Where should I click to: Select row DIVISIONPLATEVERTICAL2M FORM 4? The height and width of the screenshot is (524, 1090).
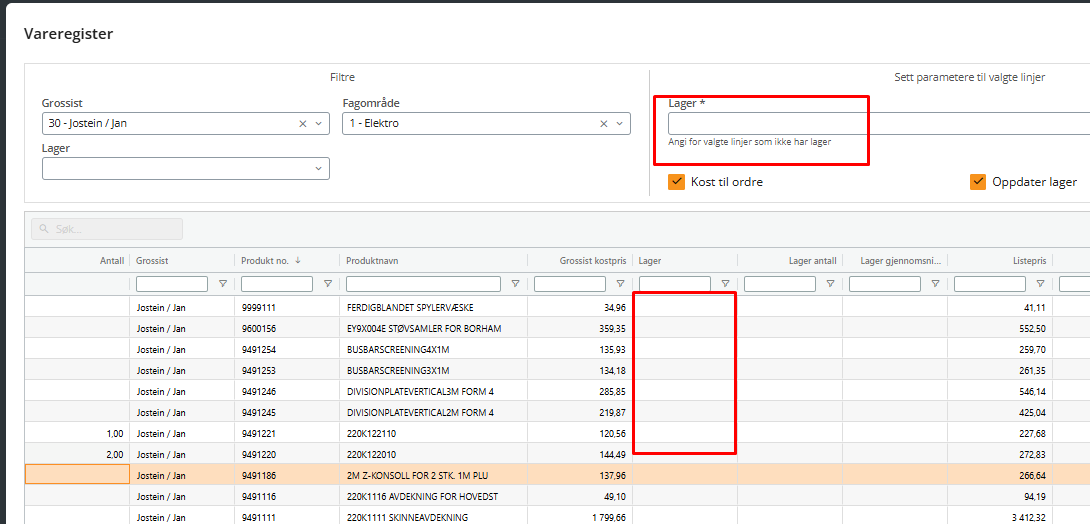coord(558,412)
